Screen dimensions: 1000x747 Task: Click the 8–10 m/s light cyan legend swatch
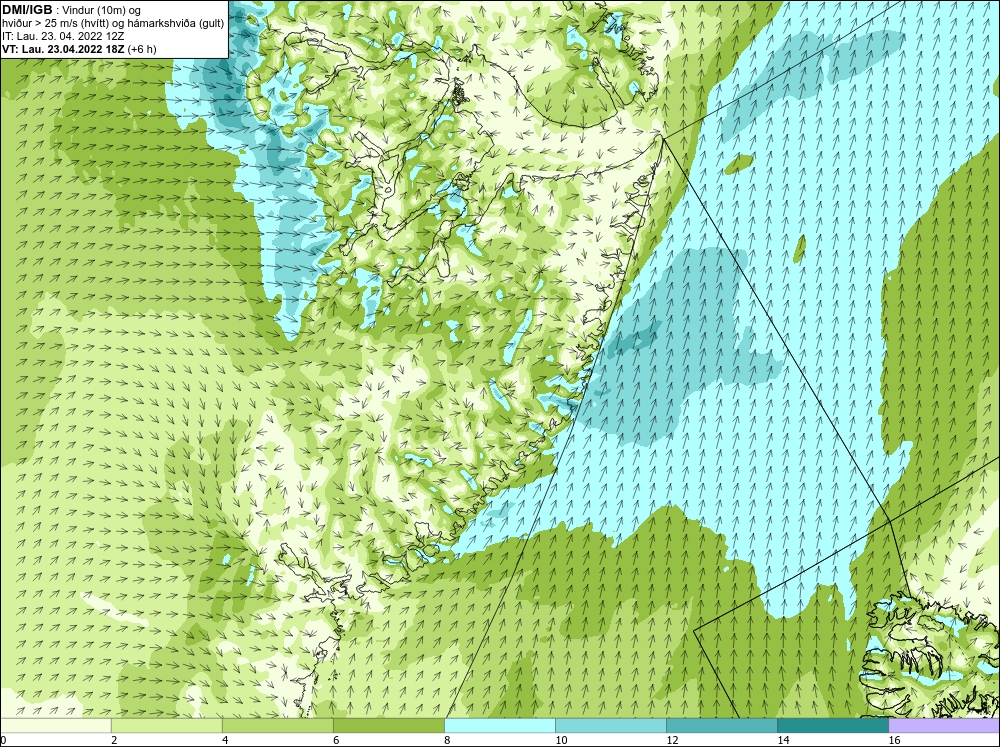tap(500, 725)
